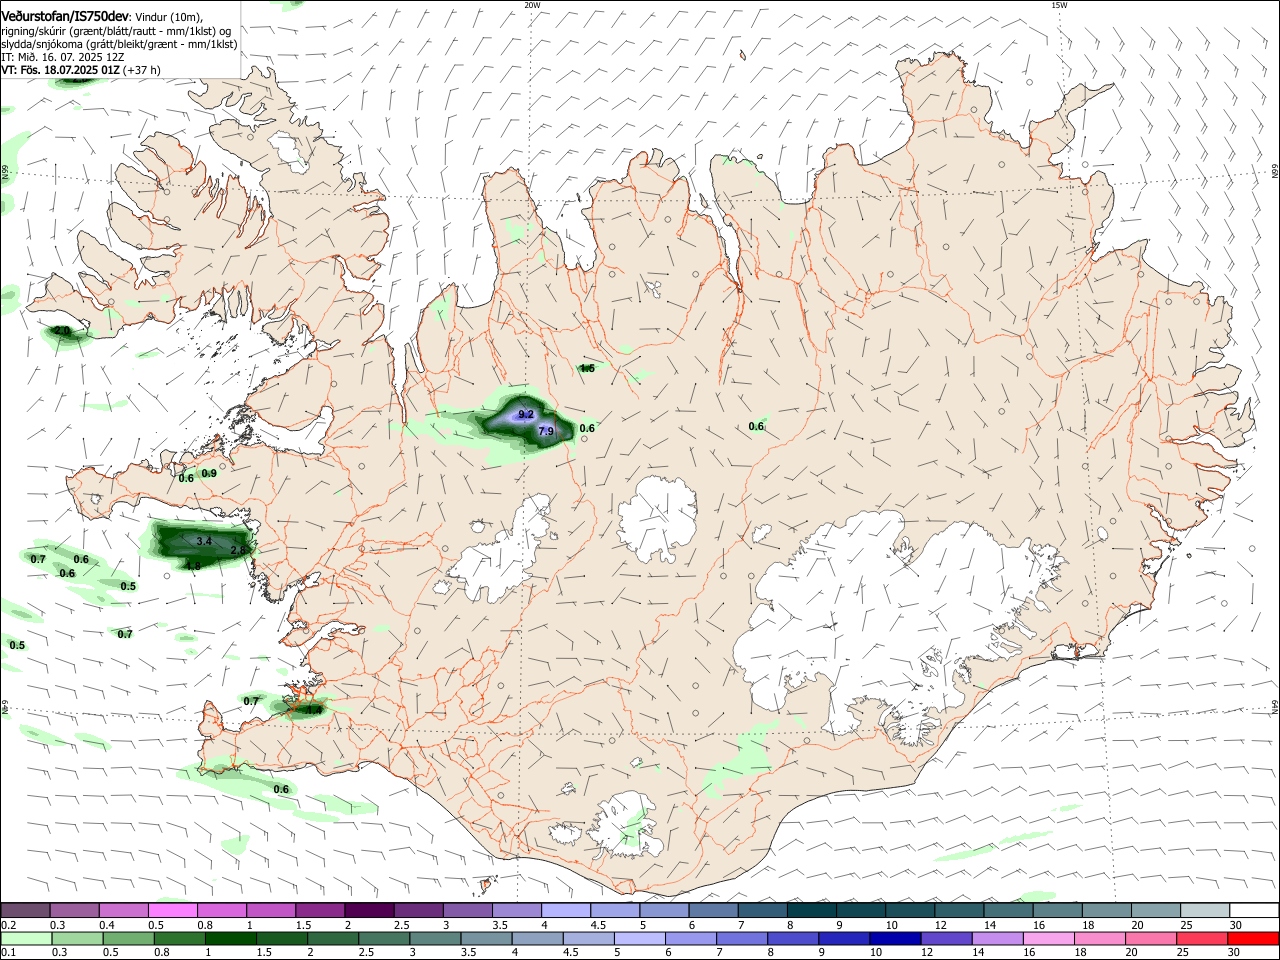Screen dimensions: 1280x960
Task: Click the 7.9 precipitation value label
Action: coord(546,431)
